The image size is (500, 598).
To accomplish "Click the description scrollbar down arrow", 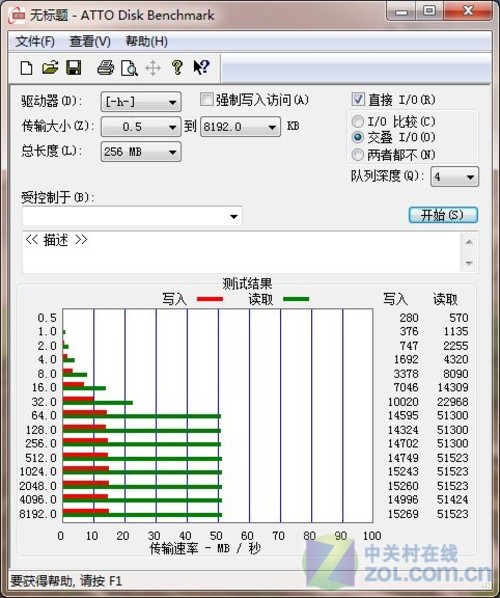I will coord(469,263).
